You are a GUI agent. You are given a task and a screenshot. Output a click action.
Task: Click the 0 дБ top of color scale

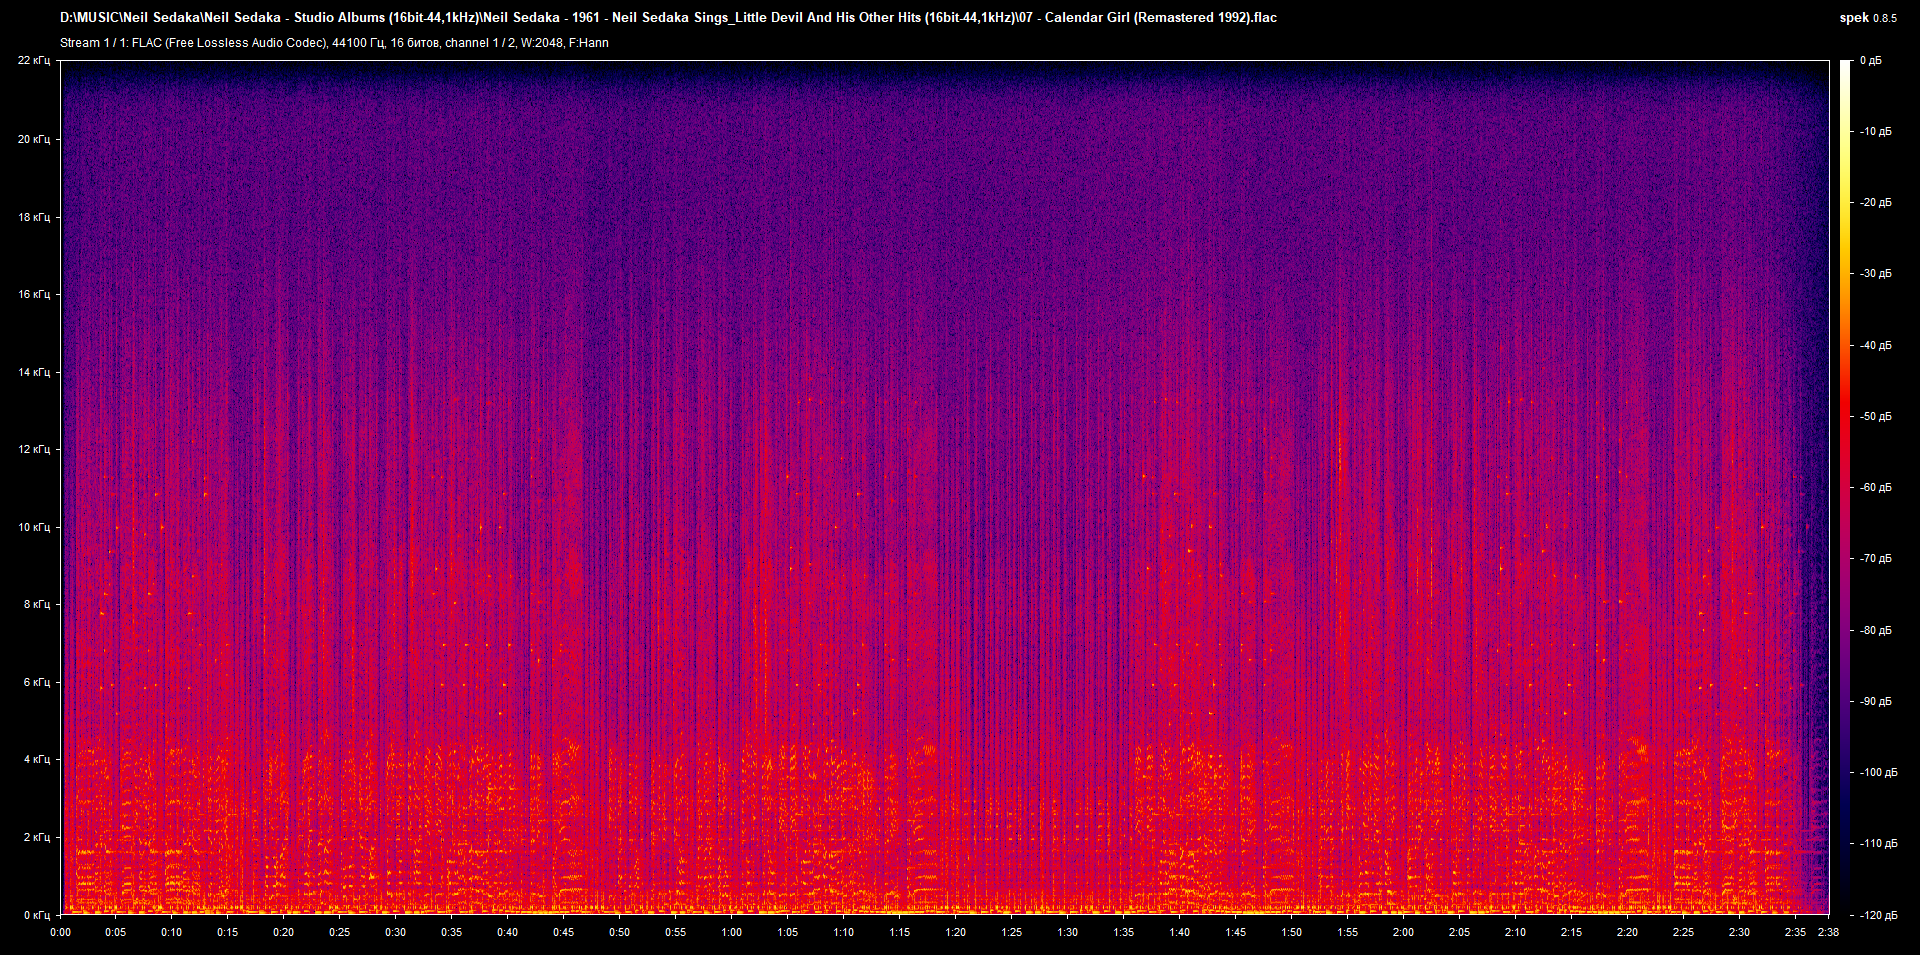pyautogui.click(x=1871, y=61)
